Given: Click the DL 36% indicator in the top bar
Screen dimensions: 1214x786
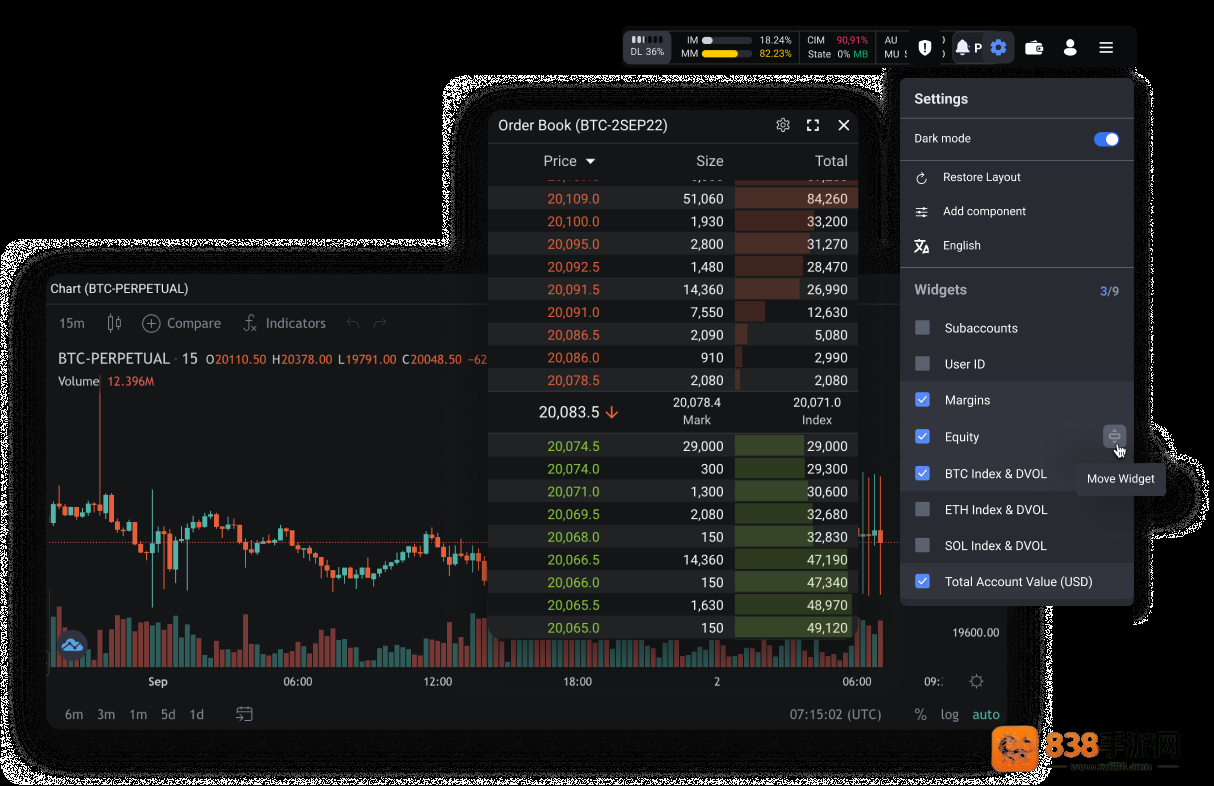Looking at the screenshot, I should tap(647, 46).
